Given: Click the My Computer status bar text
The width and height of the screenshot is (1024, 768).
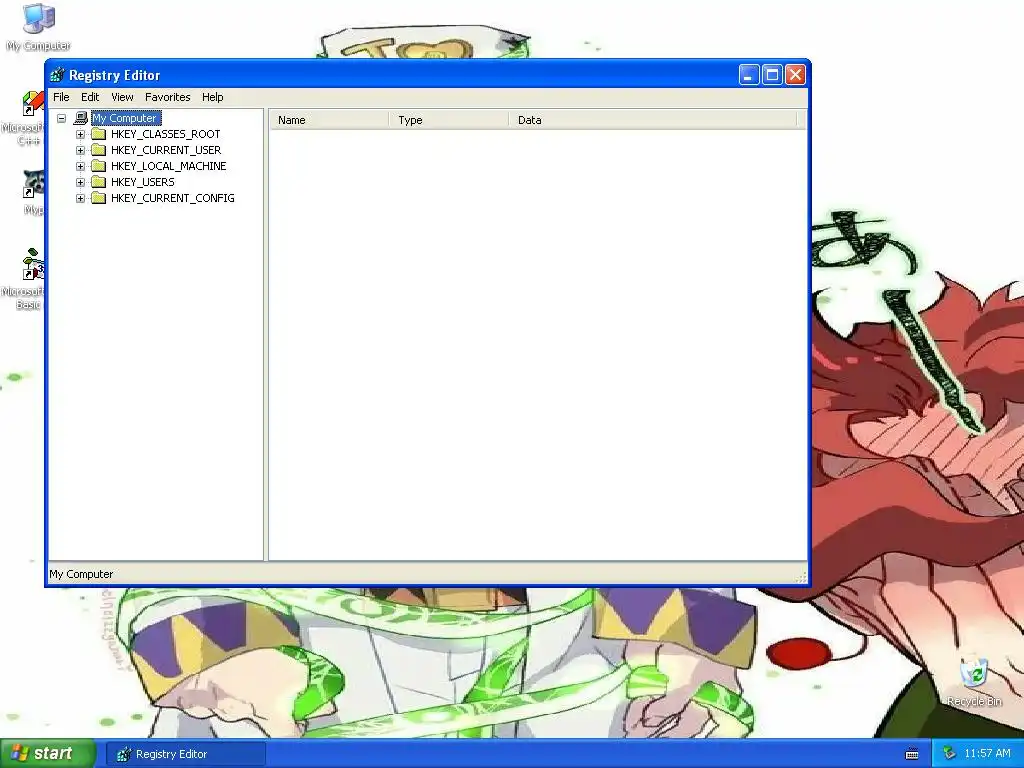Looking at the screenshot, I should click(x=81, y=574).
